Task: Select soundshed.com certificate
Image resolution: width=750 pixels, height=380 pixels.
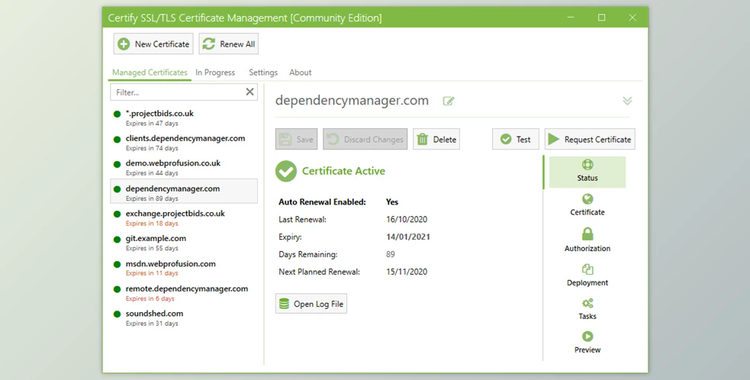Action: [x=184, y=318]
